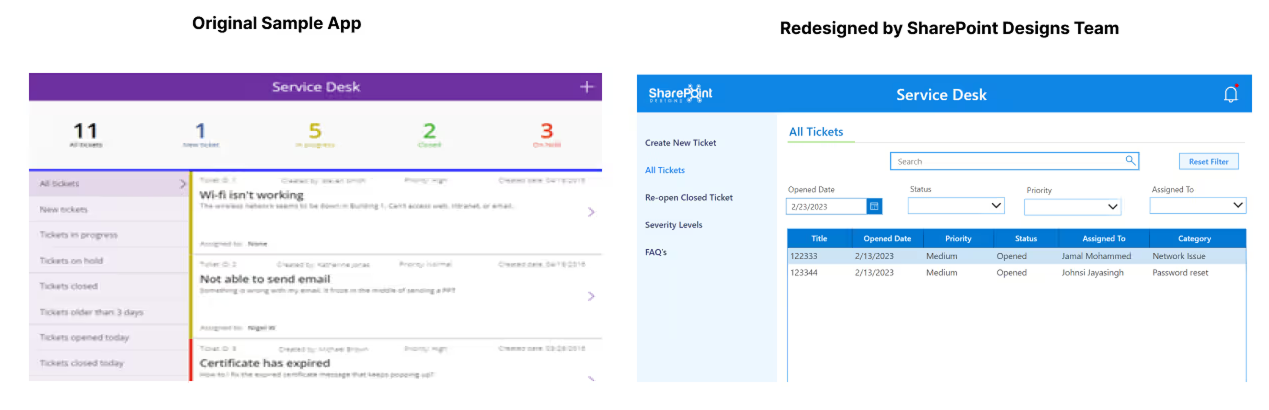Click the Reset Filter button
This screenshot has height=410, width=1269.
click(x=1209, y=161)
